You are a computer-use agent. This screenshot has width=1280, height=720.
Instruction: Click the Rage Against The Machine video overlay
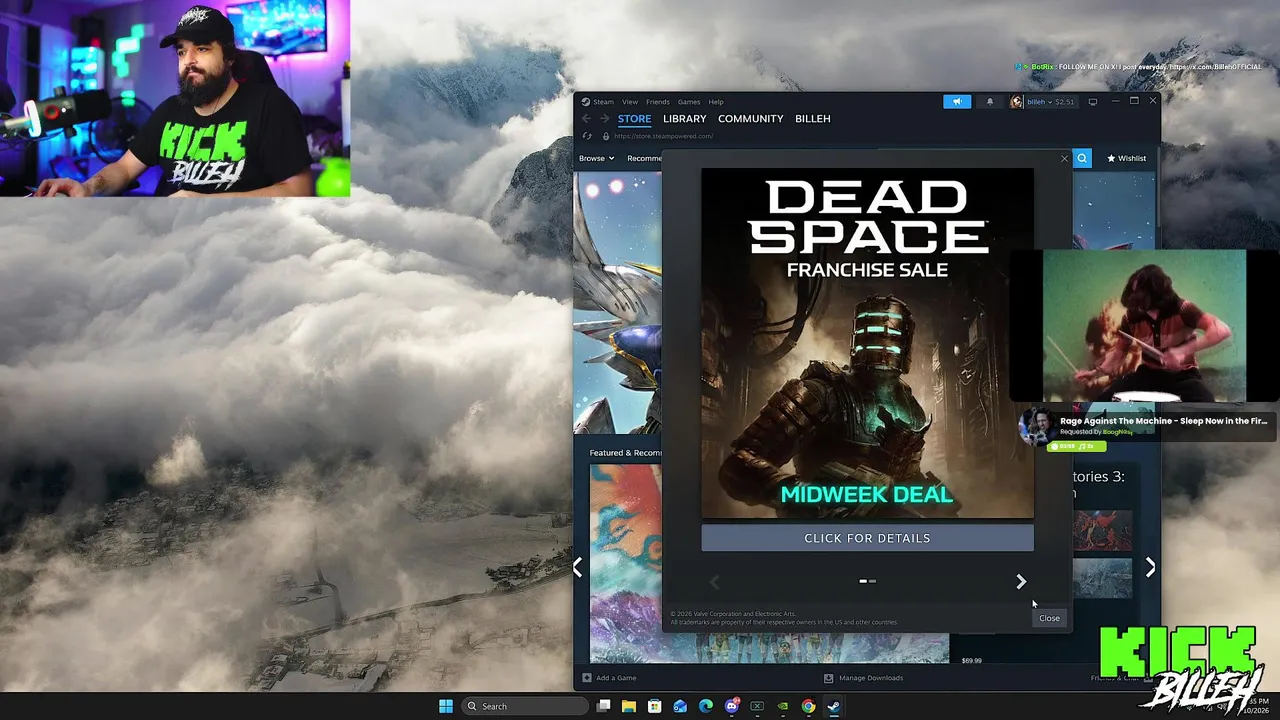tap(1144, 326)
